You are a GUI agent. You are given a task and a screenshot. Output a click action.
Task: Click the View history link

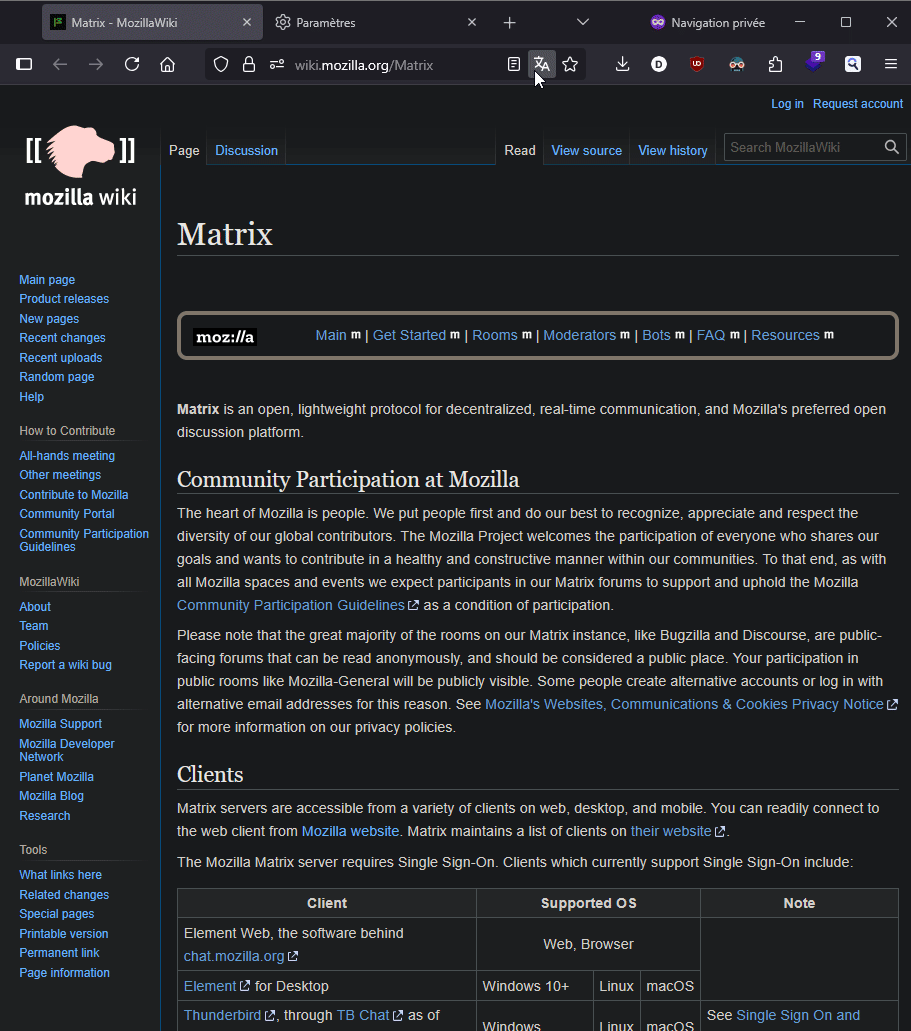(672, 150)
